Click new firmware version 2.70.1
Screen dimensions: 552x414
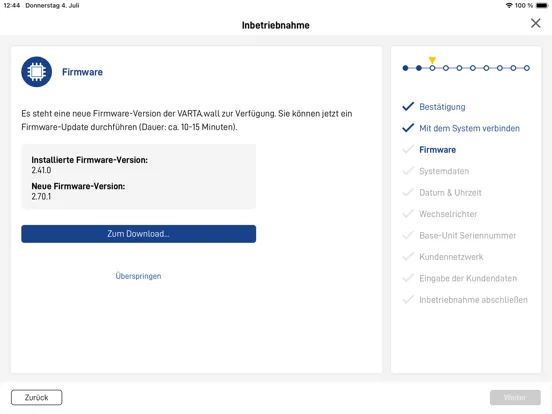tap(41, 196)
